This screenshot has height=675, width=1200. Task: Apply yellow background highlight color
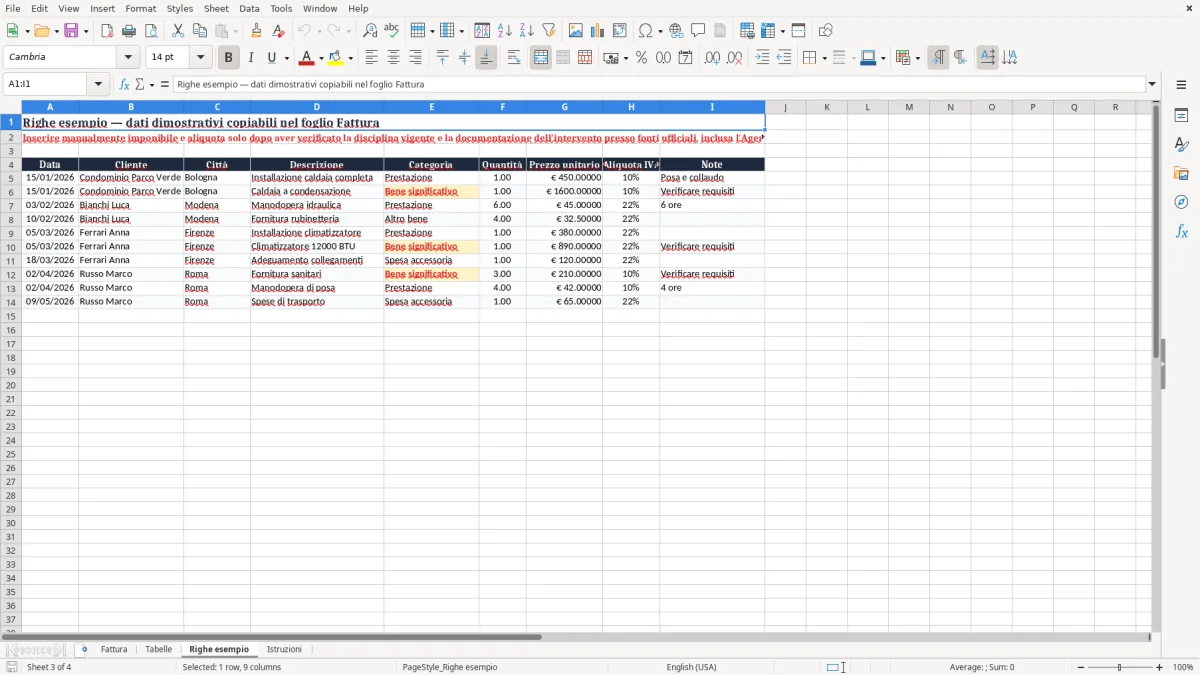(336, 58)
